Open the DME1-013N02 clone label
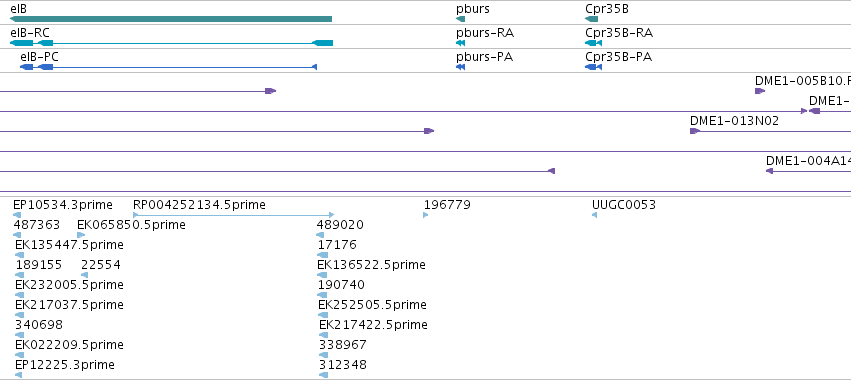 click(x=734, y=121)
